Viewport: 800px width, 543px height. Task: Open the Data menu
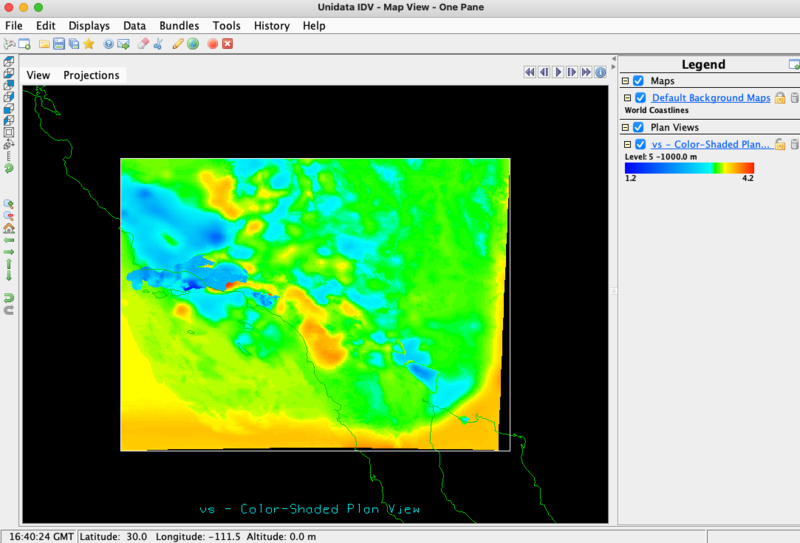coord(135,26)
